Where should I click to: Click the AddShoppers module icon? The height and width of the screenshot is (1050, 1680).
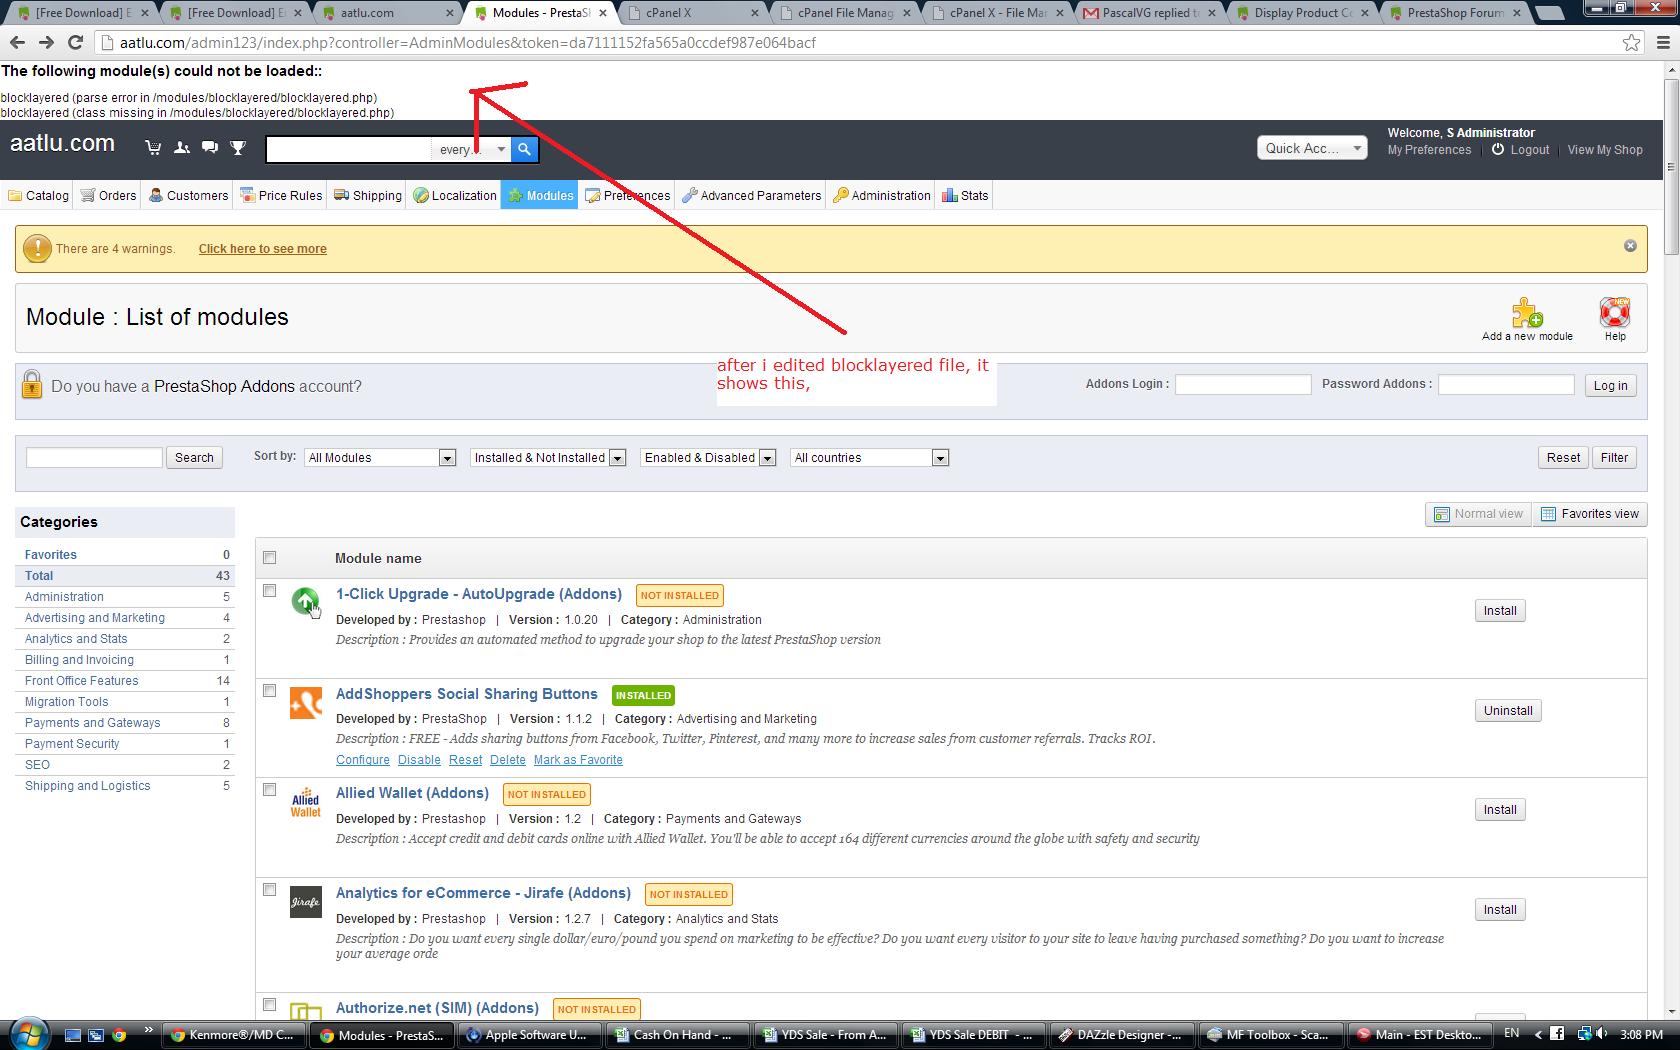point(306,703)
